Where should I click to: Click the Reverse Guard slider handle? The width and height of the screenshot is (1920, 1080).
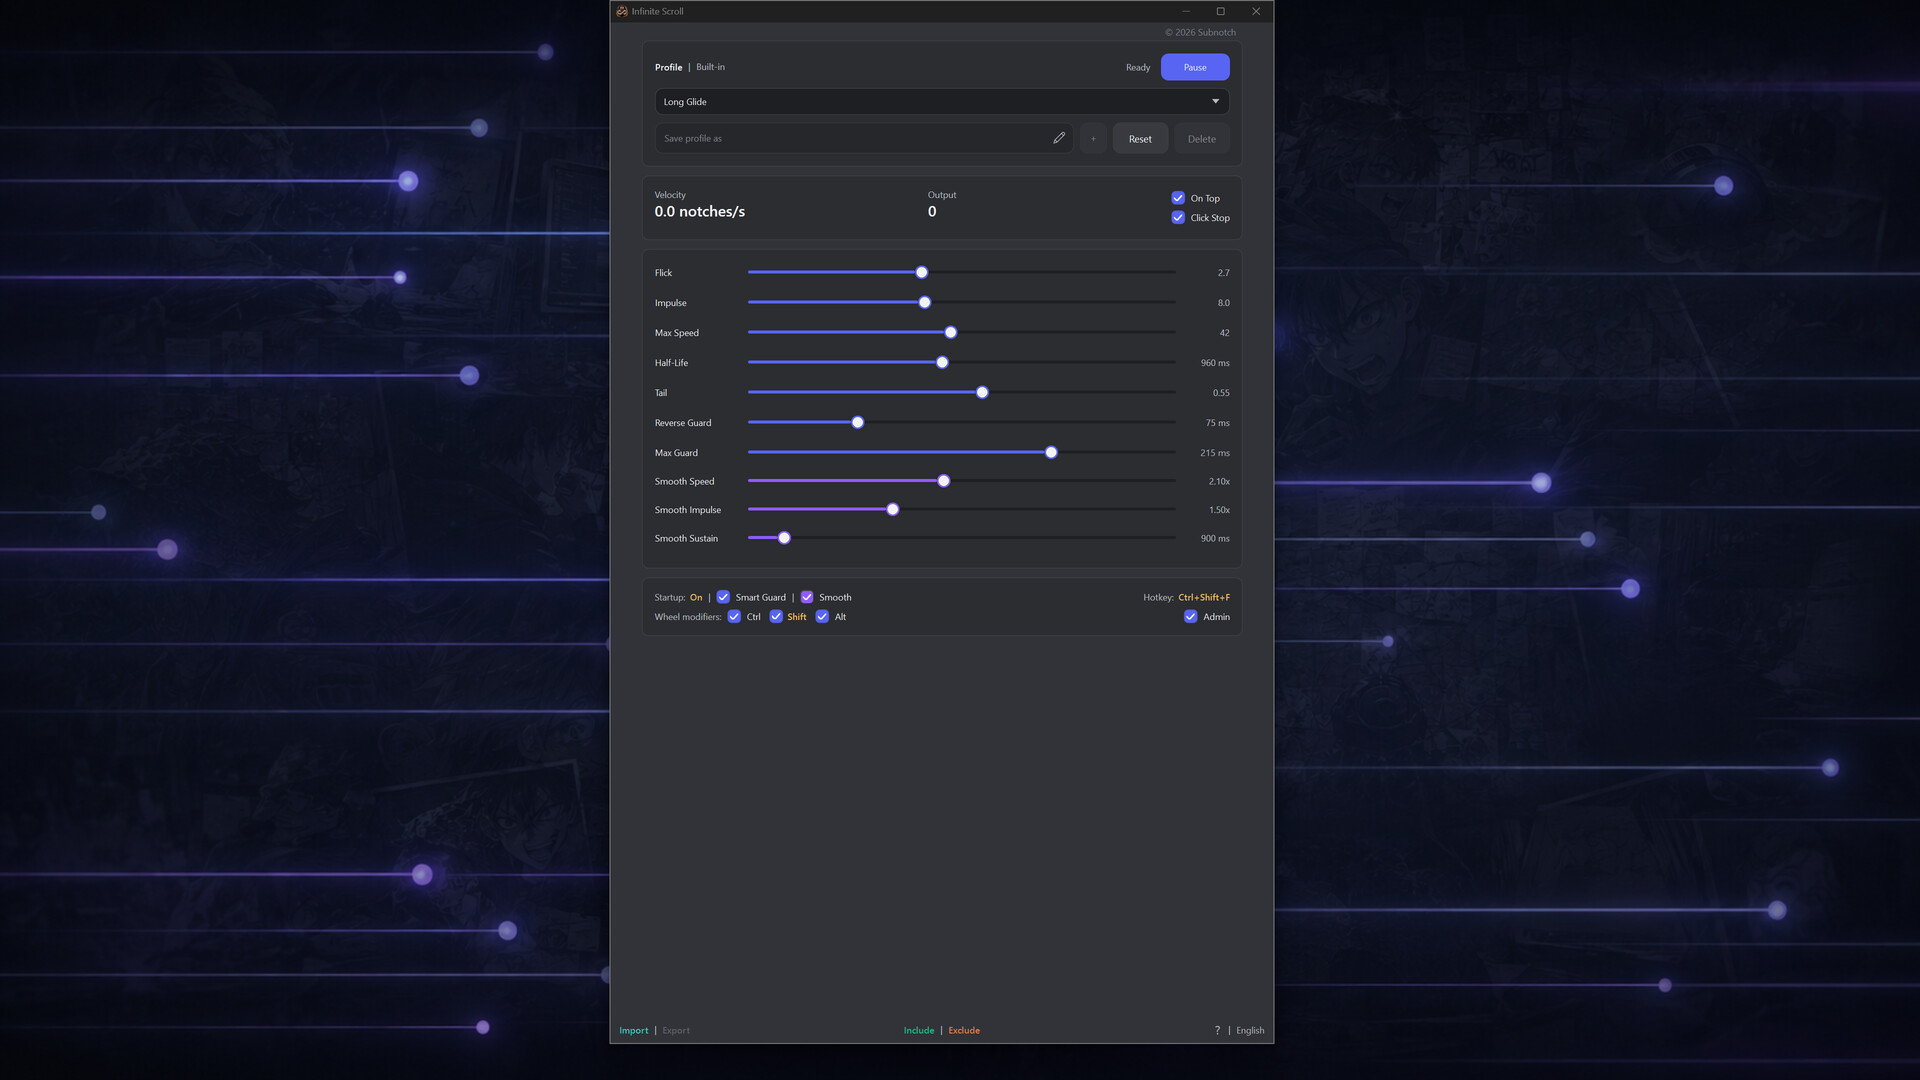pos(858,422)
